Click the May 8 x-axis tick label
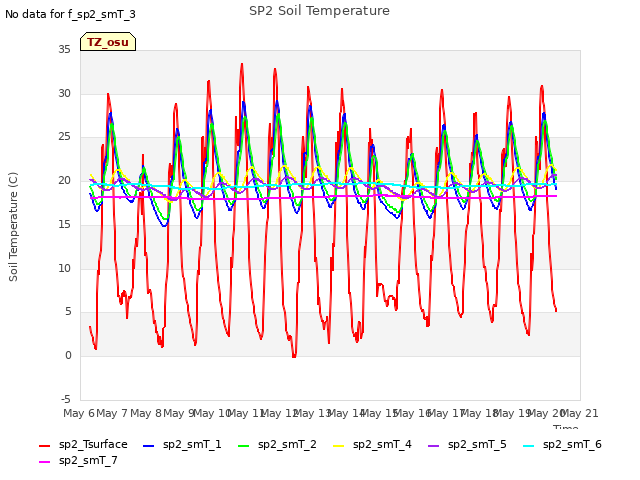This screenshot has width=640, height=480. [146, 413]
